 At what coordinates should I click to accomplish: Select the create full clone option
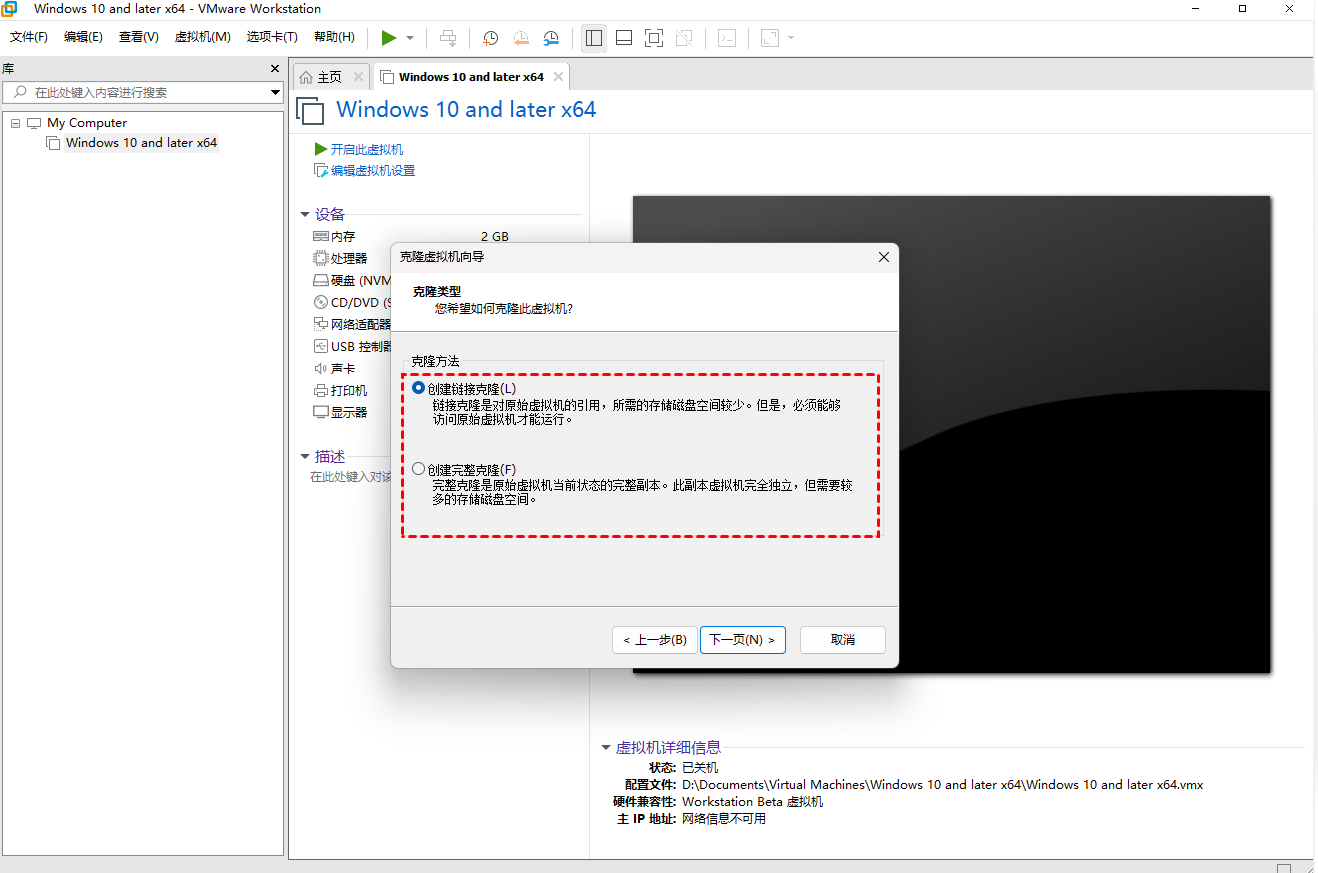click(418, 469)
